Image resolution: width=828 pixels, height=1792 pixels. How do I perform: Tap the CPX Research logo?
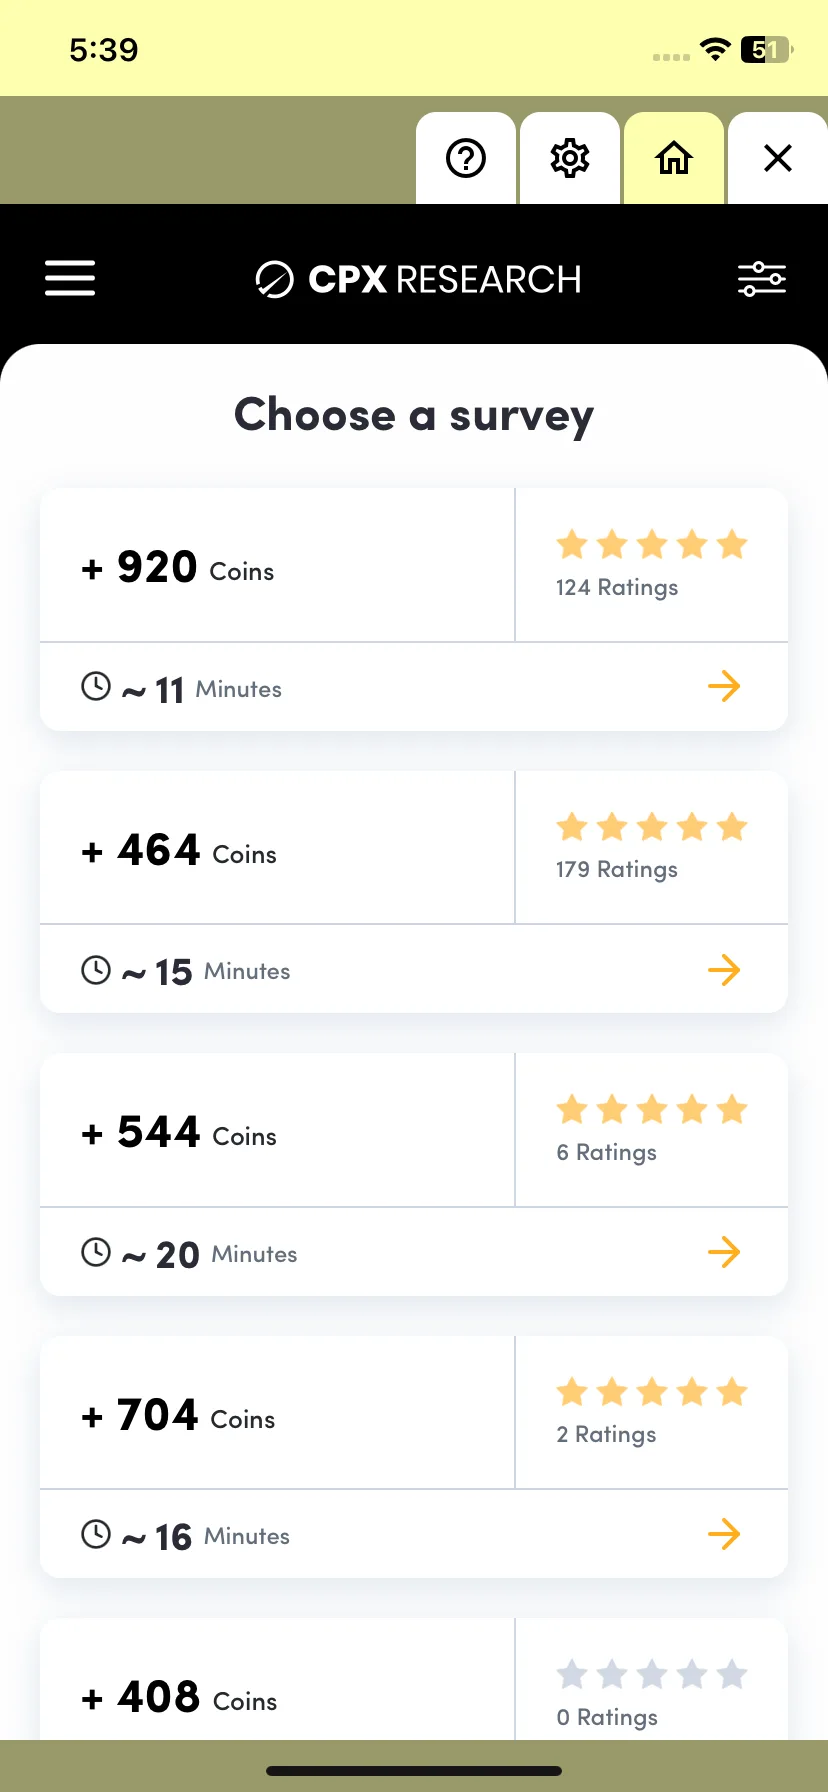pyautogui.click(x=418, y=279)
